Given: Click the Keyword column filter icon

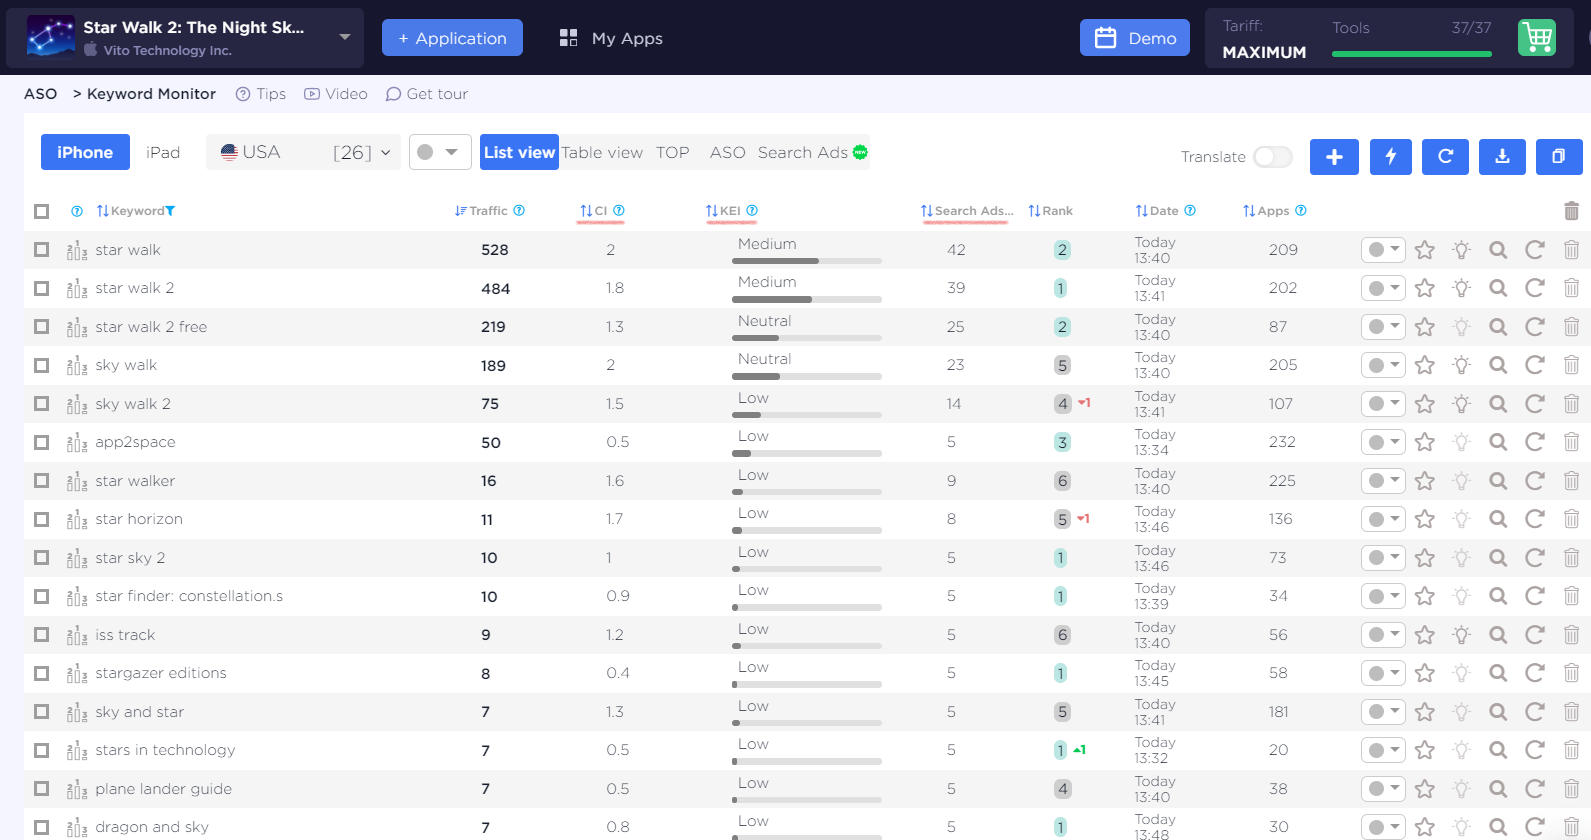Looking at the screenshot, I should (x=170, y=211).
